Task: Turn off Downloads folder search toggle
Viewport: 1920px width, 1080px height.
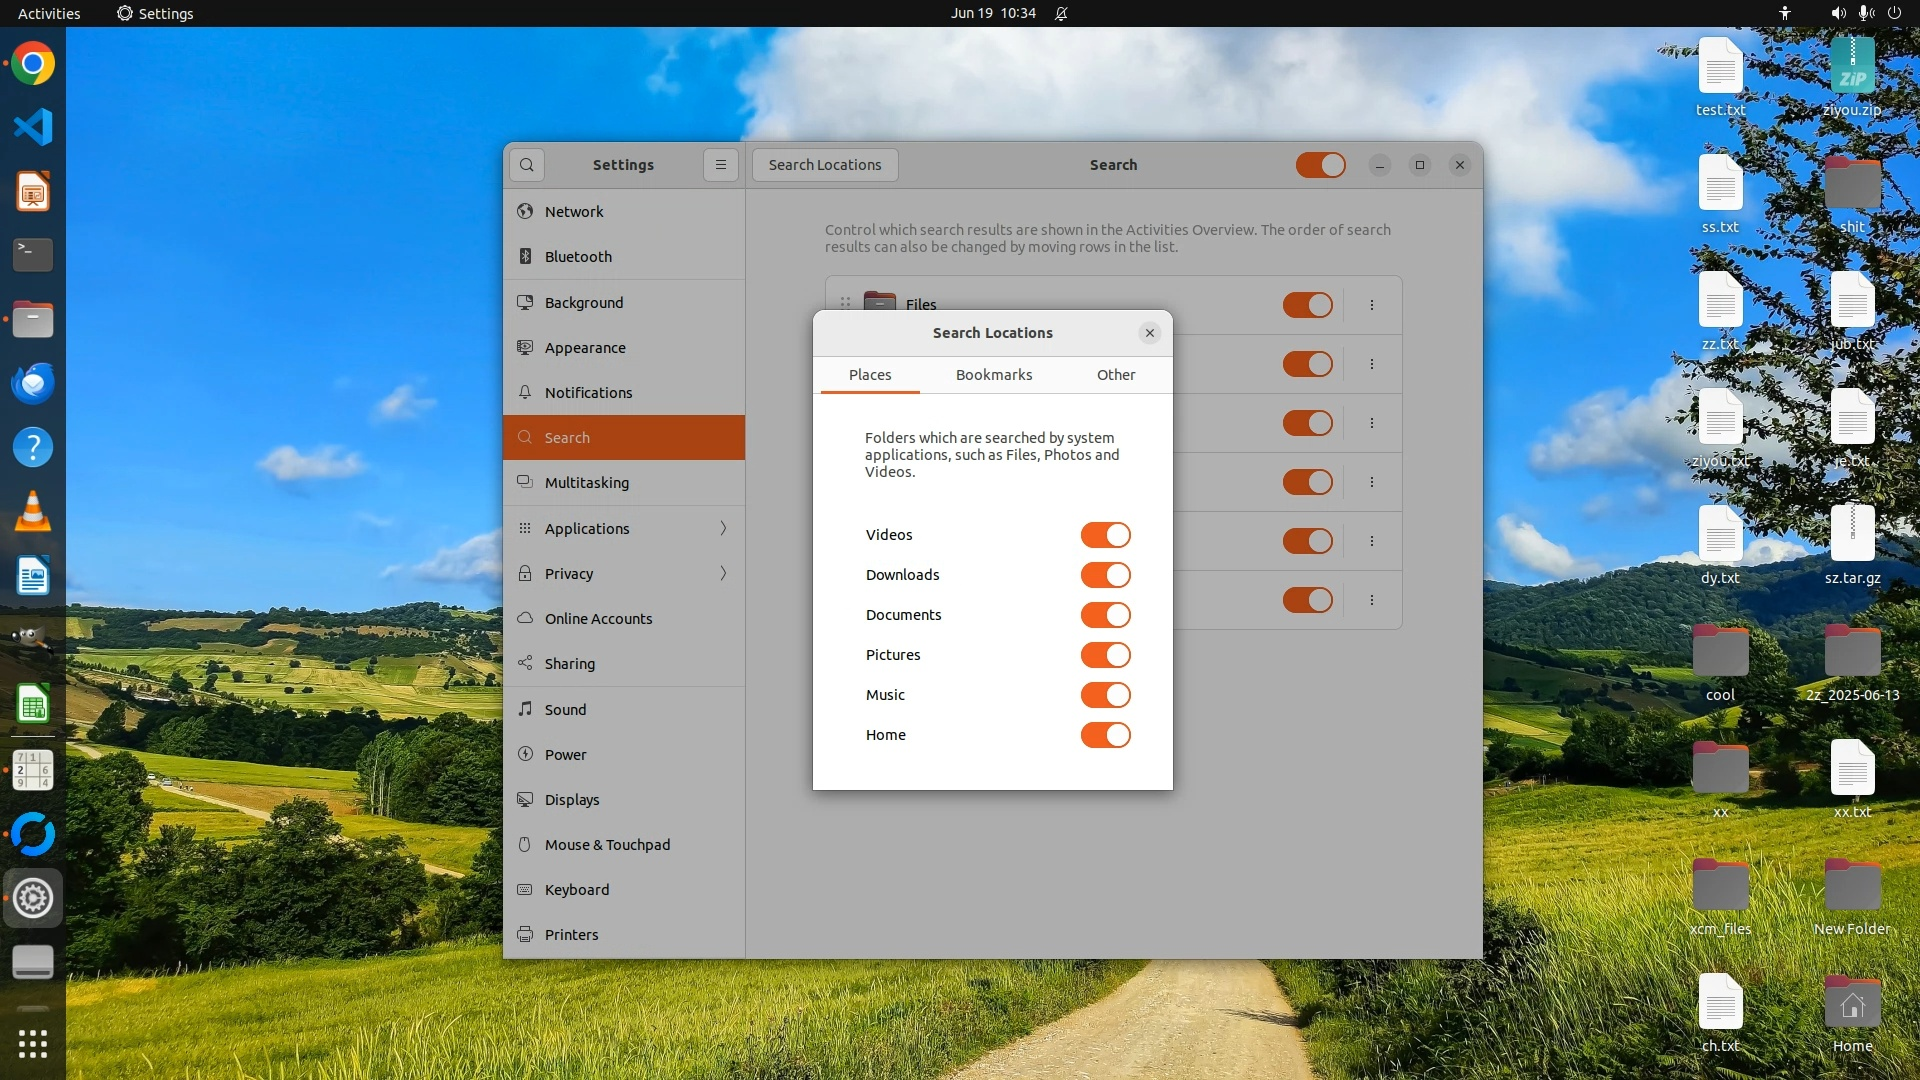Action: click(x=1105, y=575)
